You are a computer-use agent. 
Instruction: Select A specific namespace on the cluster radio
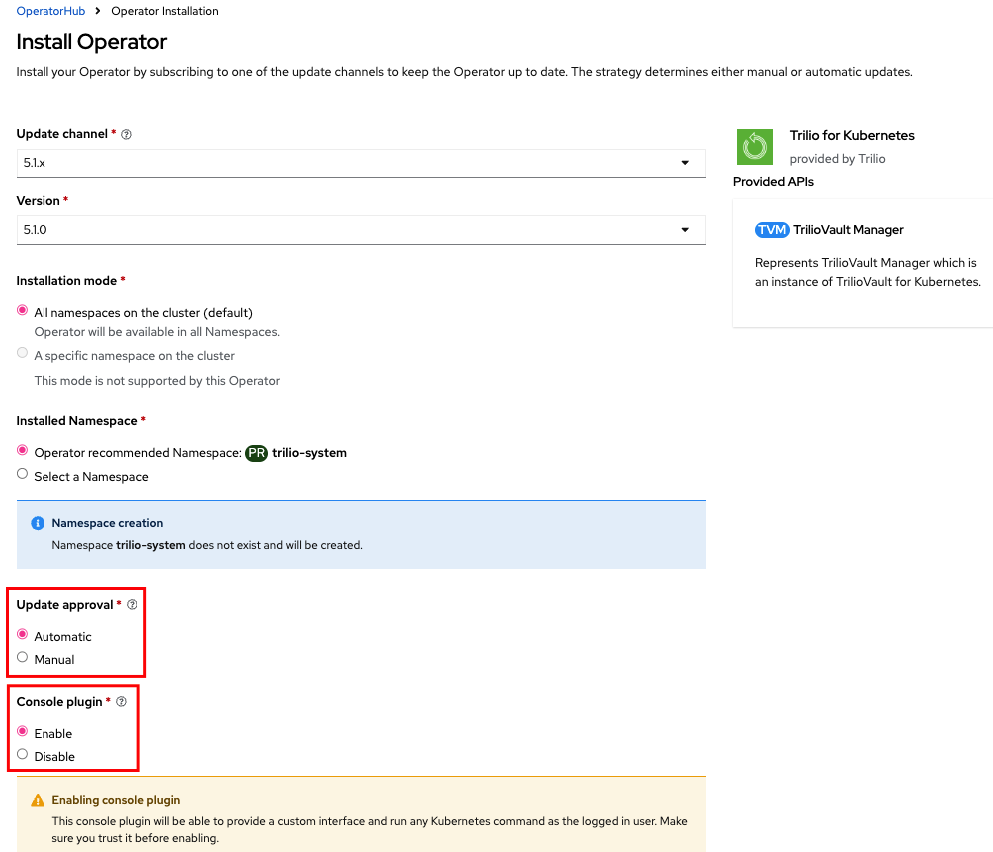pos(23,353)
